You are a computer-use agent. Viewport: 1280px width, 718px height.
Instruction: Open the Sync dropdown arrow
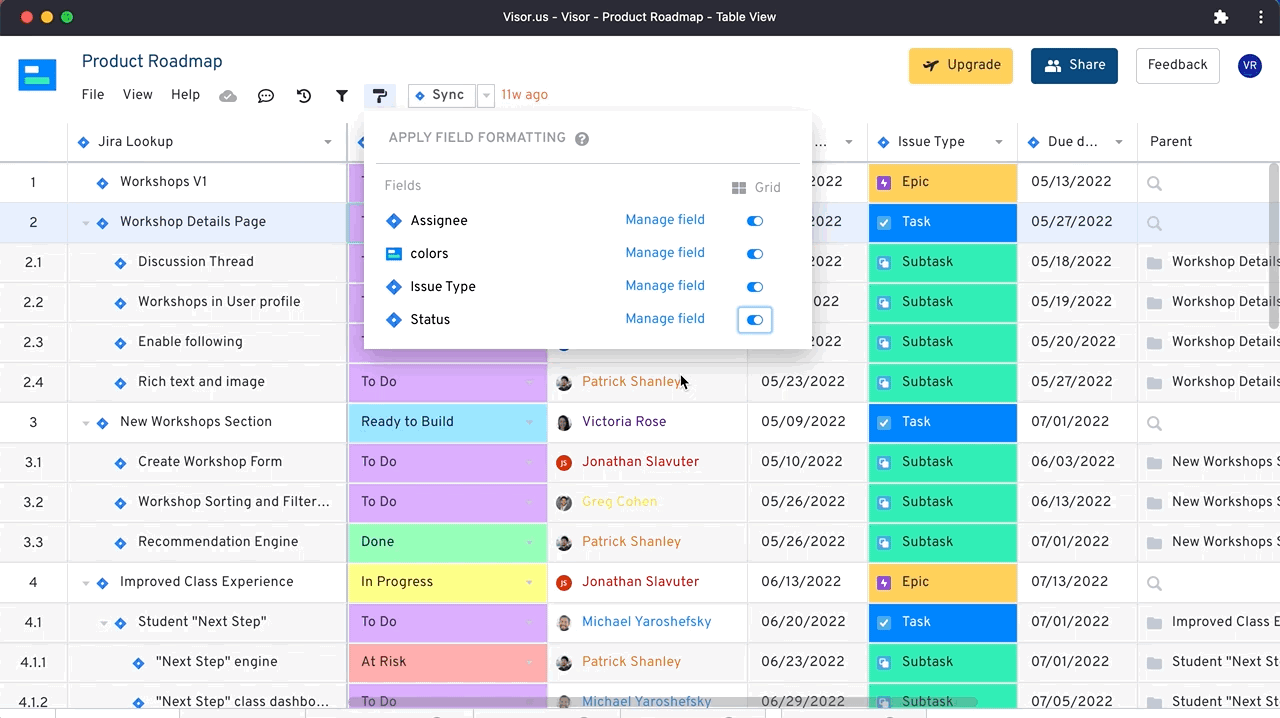coord(487,96)
